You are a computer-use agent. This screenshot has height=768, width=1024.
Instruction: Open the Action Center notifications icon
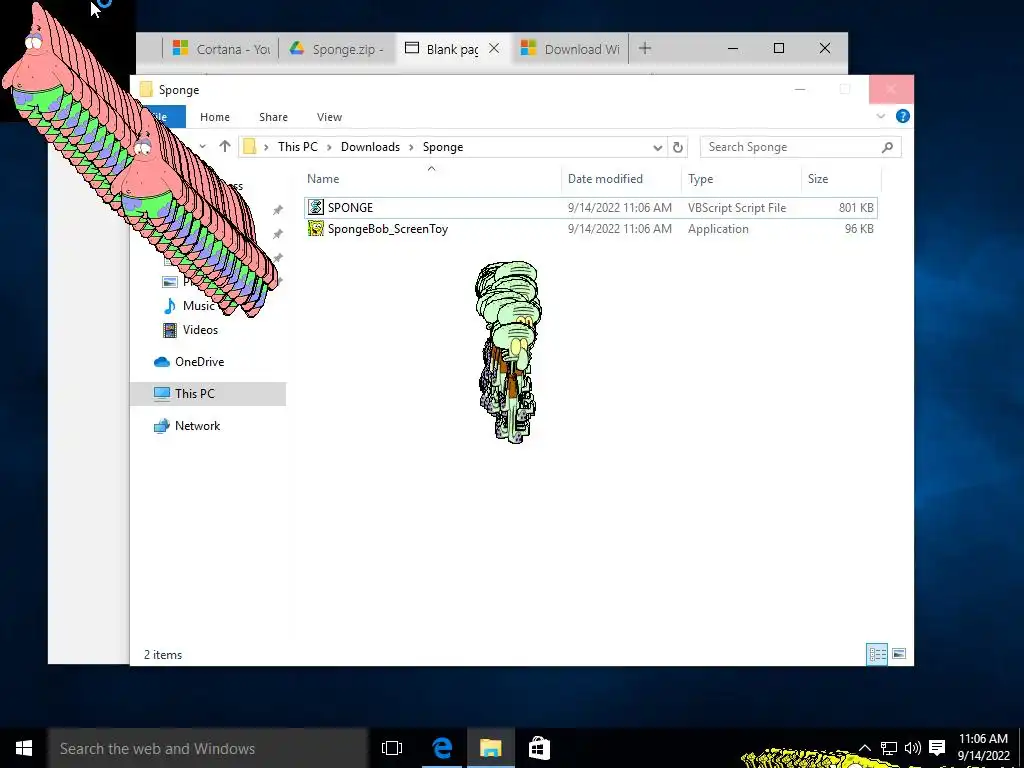tap(937, 748)
